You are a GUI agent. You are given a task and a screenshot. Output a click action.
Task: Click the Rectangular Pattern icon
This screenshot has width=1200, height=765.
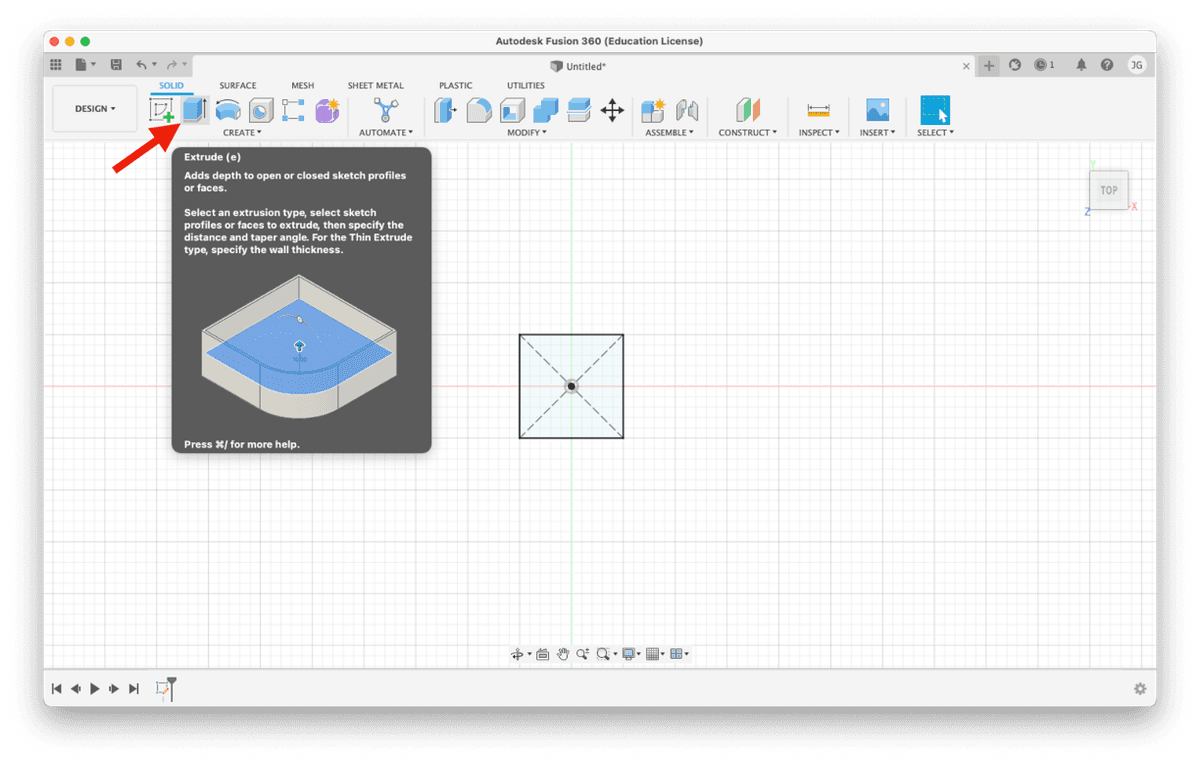click(293, 110)
